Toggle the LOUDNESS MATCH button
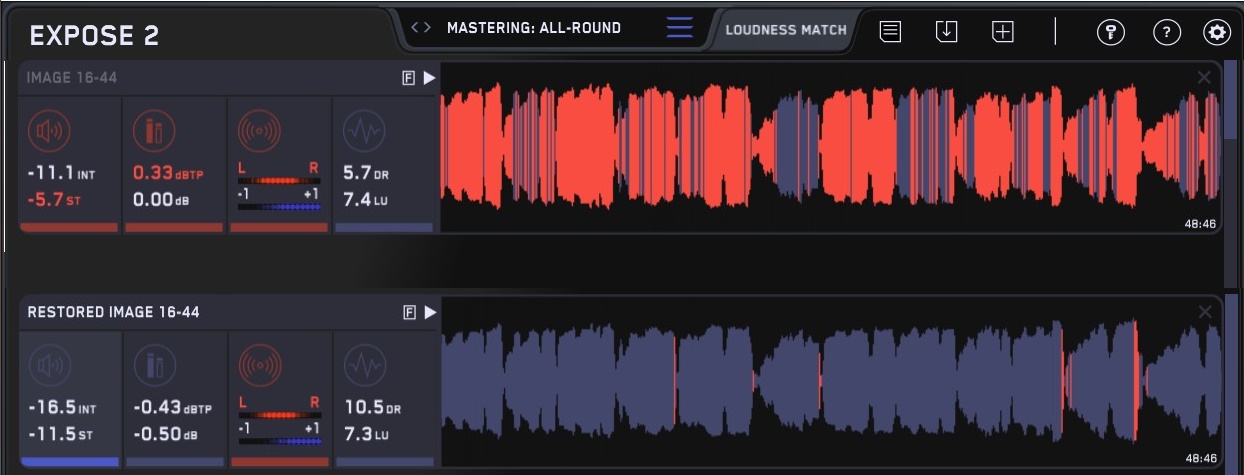 [785, 29]
